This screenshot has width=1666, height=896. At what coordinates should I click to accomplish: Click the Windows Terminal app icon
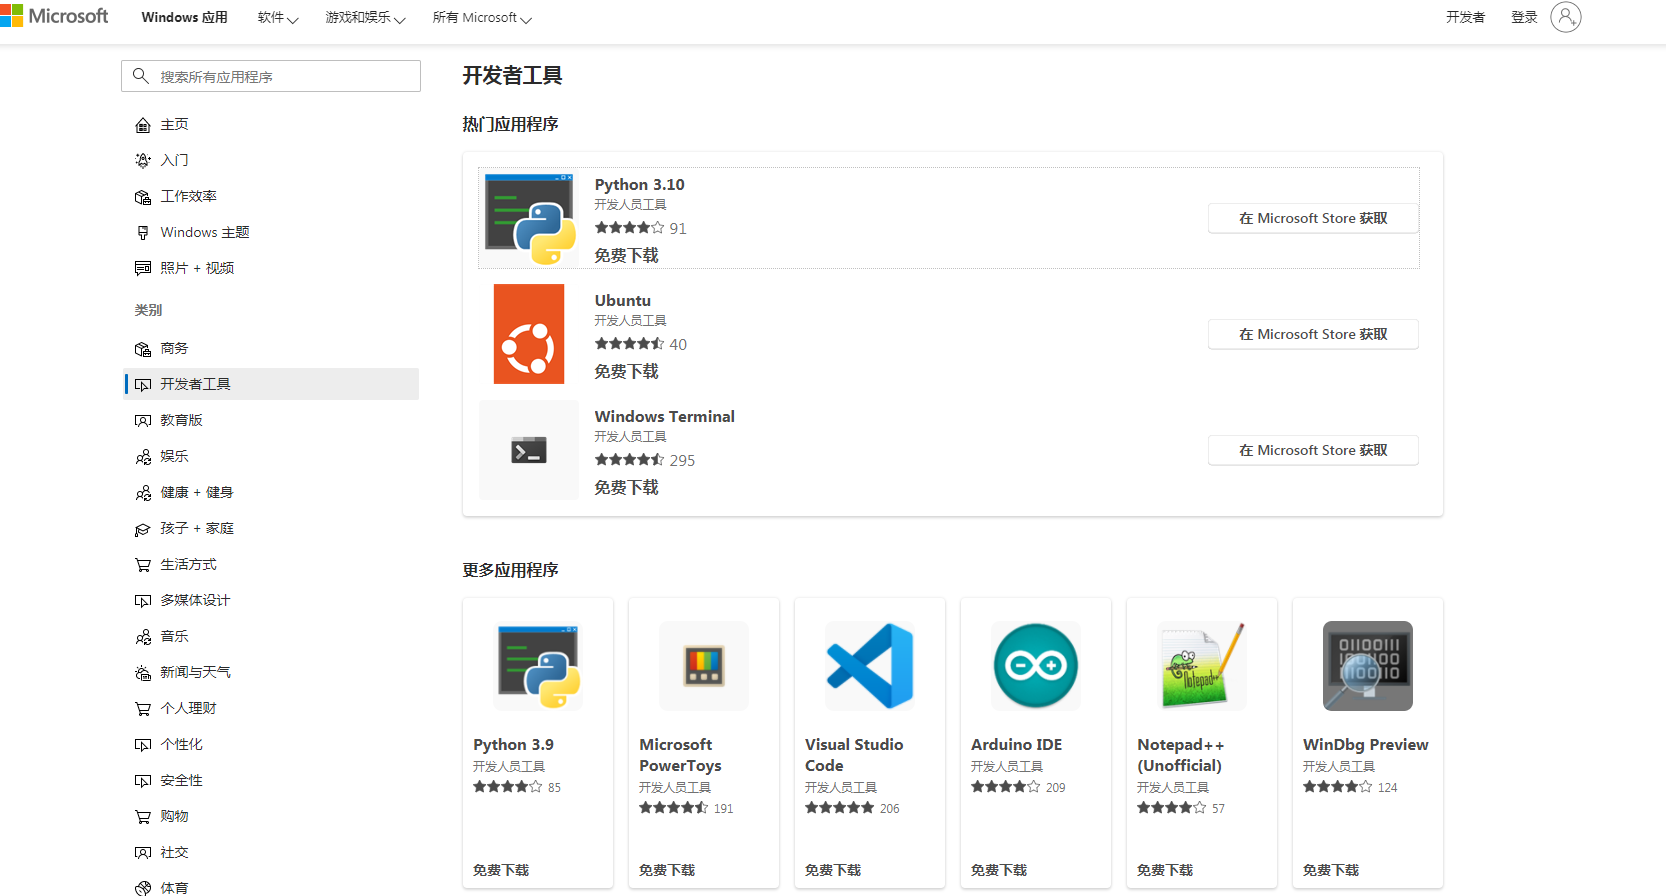tap(529, 450)
